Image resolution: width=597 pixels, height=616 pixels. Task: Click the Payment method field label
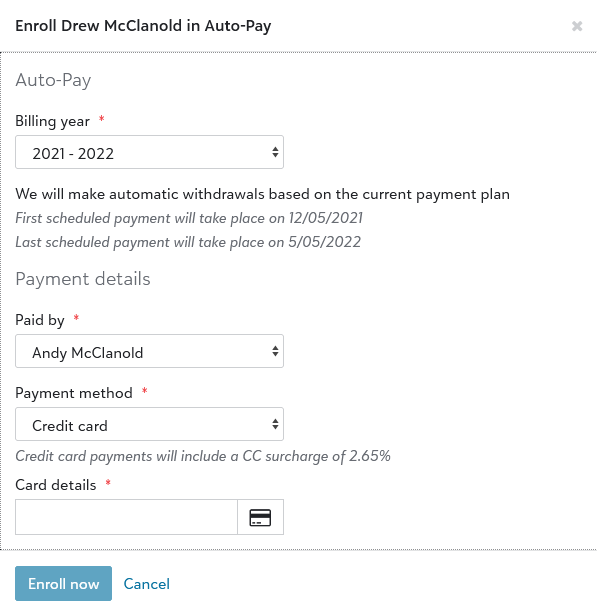[x=74, y=393]
